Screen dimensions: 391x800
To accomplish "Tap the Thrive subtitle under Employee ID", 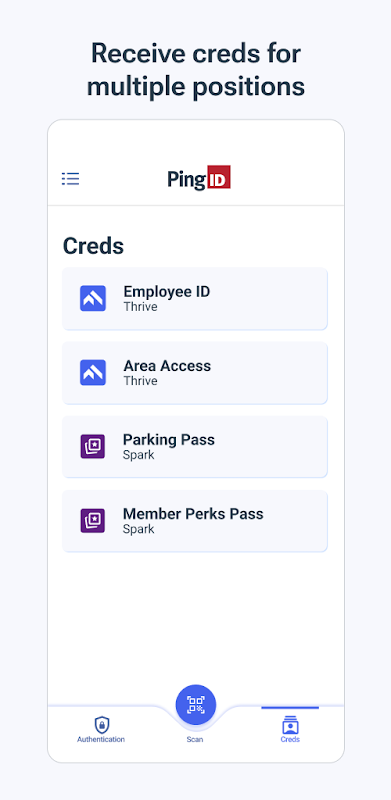I will coord(140,307).
